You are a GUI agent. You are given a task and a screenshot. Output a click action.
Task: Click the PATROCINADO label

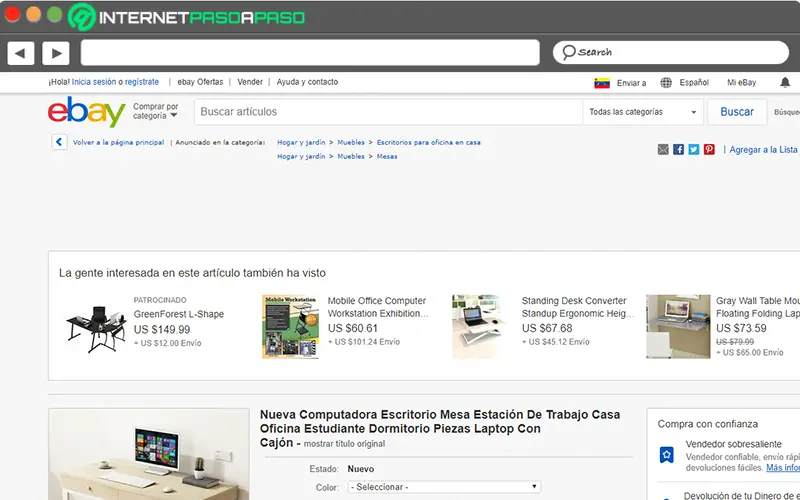pyautogui.click(x=160, y=300)
